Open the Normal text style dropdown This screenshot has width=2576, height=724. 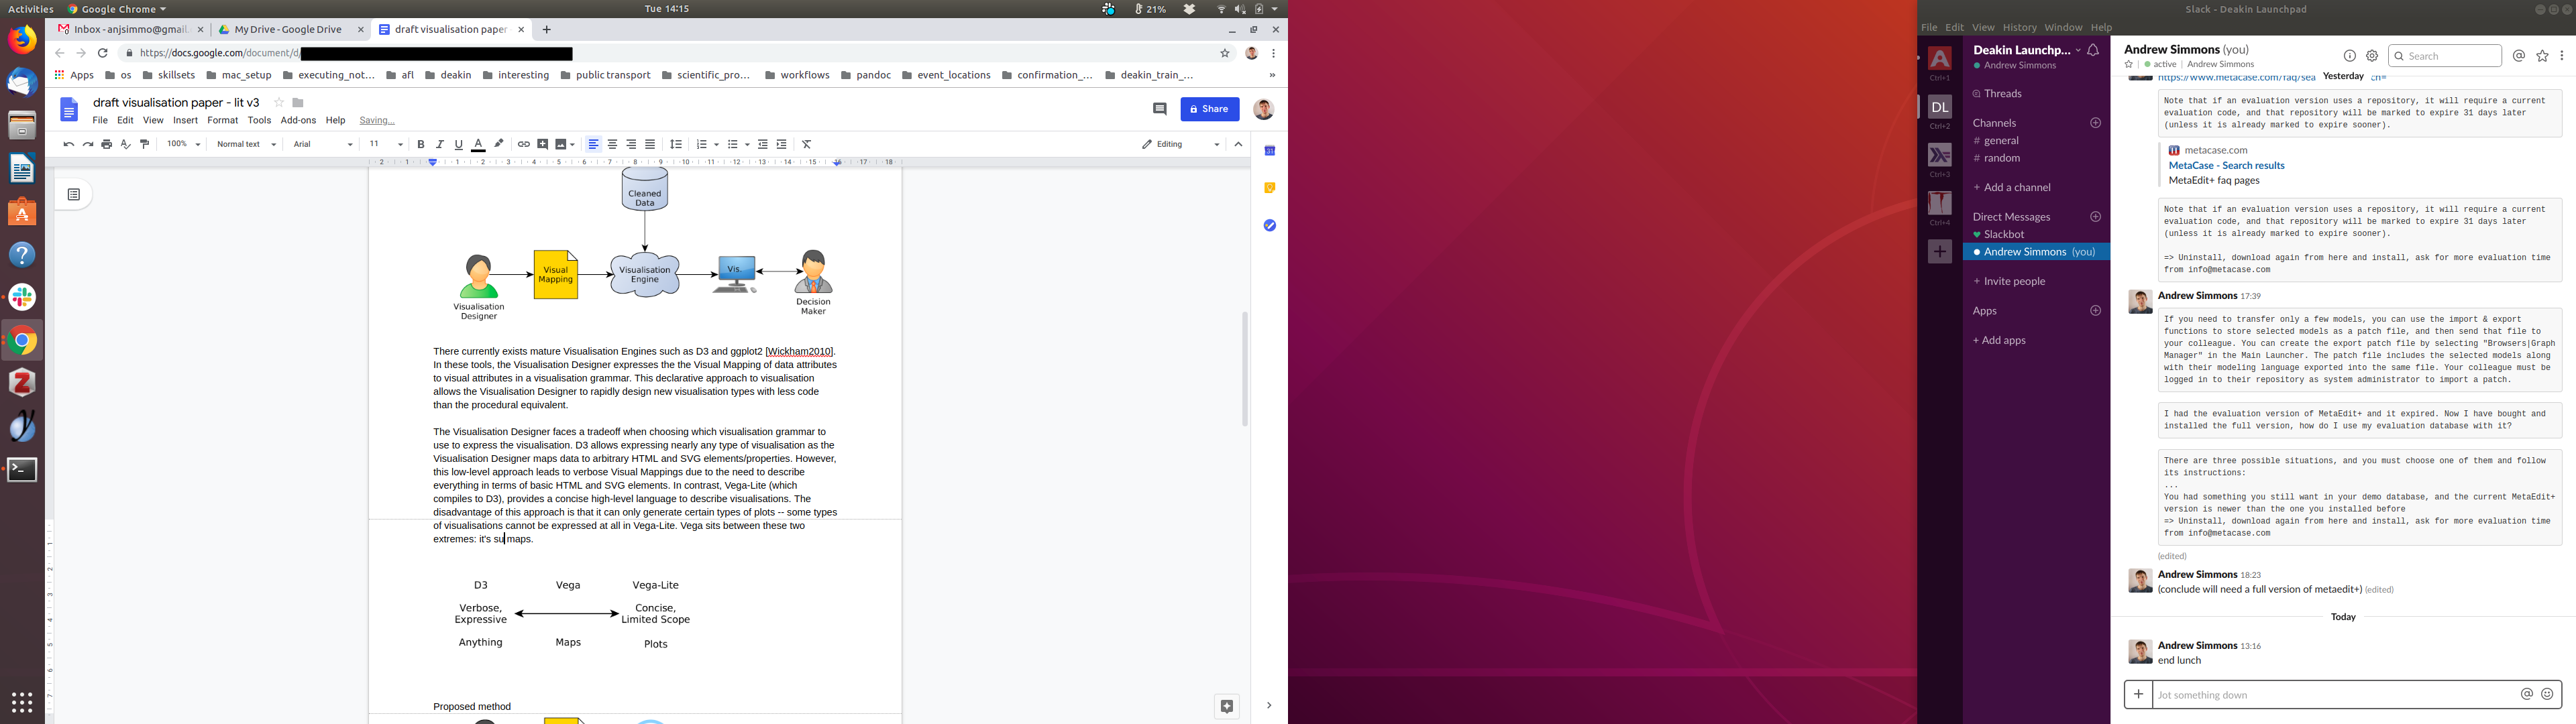coord(246,145)
